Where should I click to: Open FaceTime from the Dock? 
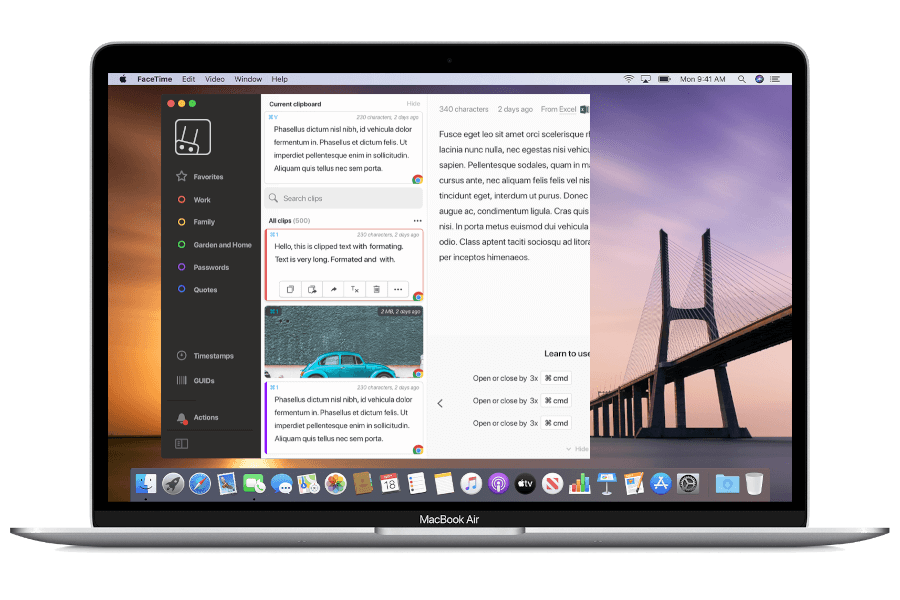click(x=254, y=483)
